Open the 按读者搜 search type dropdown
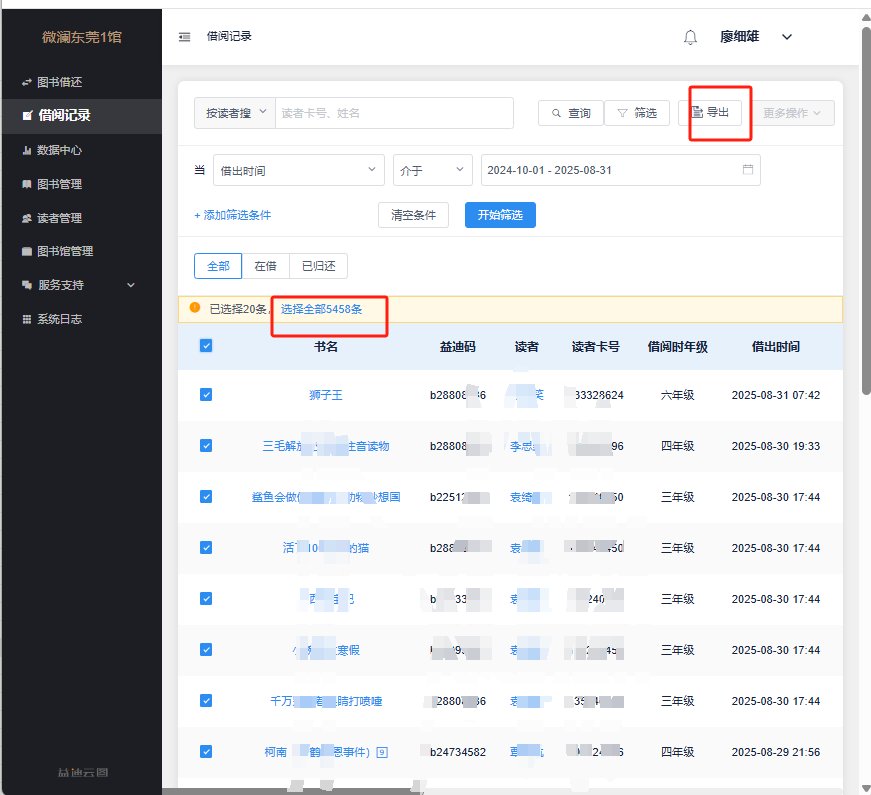This screenshot has height=795, width=871. click(234, 113)
